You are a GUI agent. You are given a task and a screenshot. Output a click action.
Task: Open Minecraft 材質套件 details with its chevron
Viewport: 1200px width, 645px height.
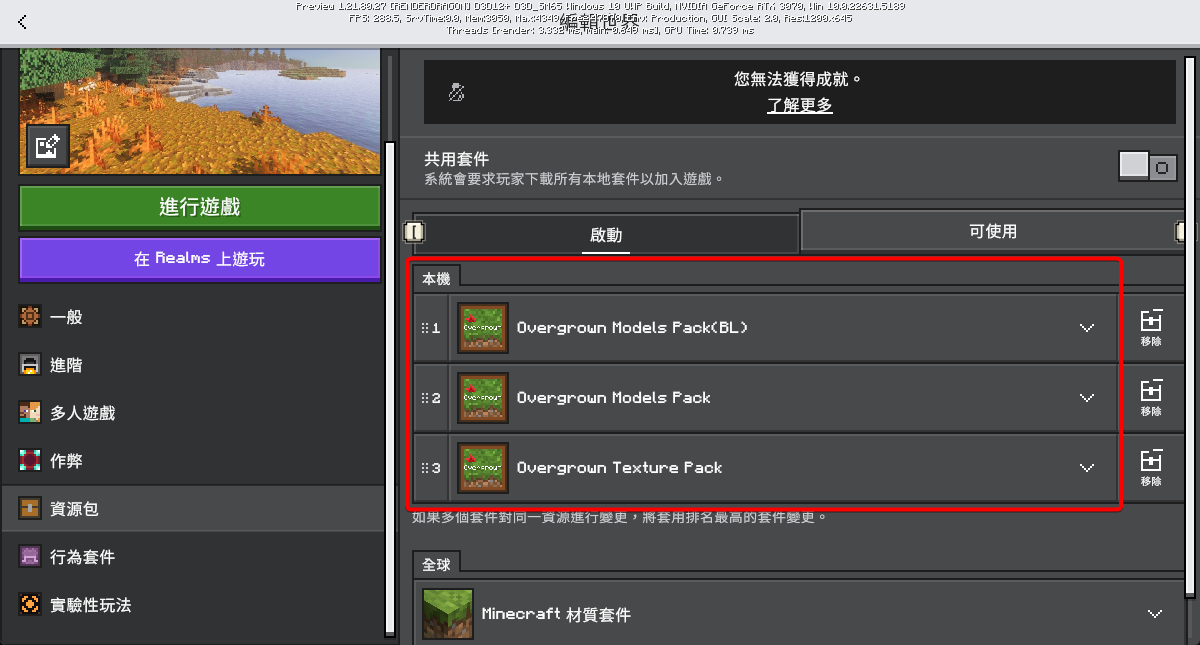[x=1155, y=614]
